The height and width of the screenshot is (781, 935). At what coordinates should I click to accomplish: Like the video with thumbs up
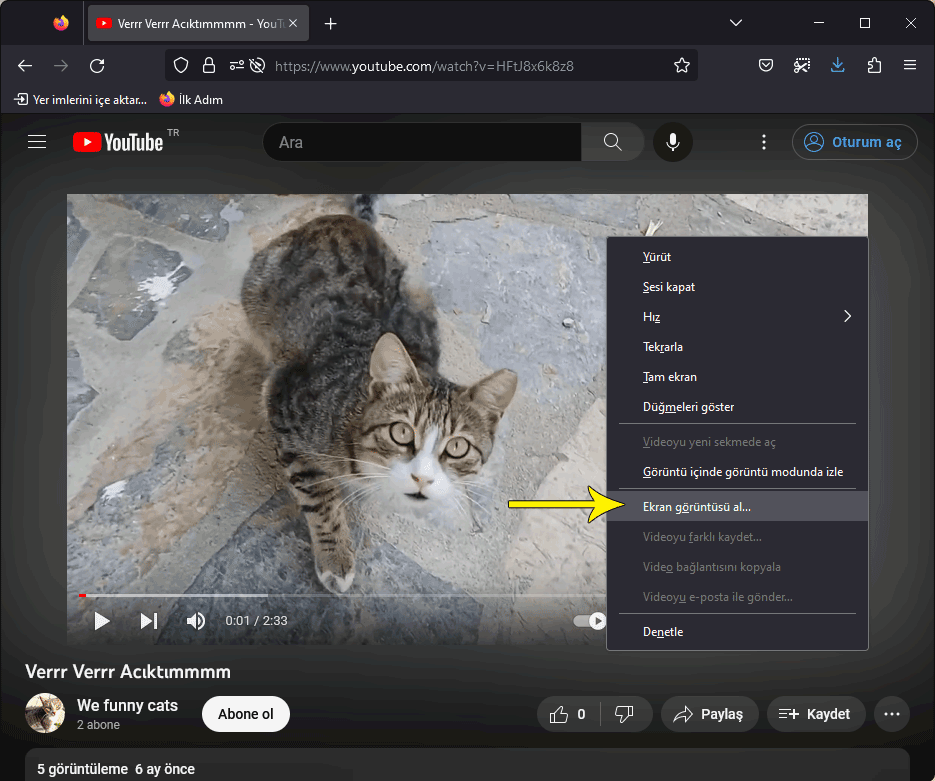[568, 714]
